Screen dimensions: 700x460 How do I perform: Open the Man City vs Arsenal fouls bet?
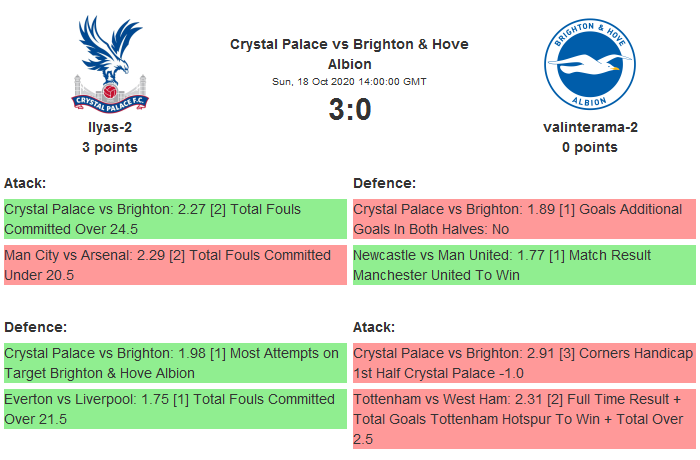click(175, 265)
